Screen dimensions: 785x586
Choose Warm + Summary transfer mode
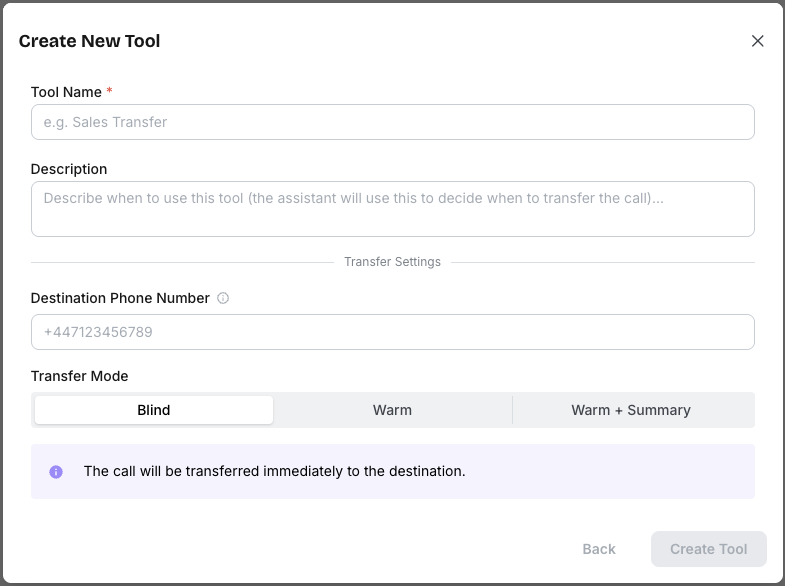[x=631, y=410]
